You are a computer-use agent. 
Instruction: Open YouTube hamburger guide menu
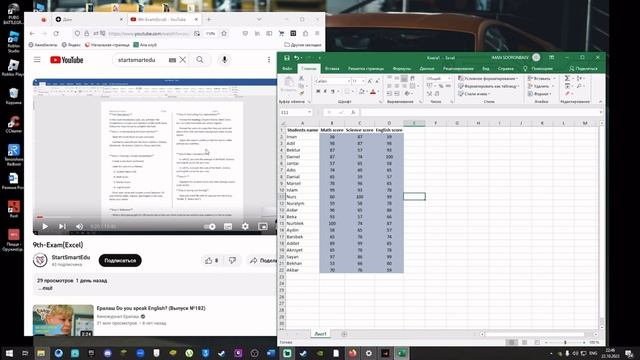[x=37, y=60]
